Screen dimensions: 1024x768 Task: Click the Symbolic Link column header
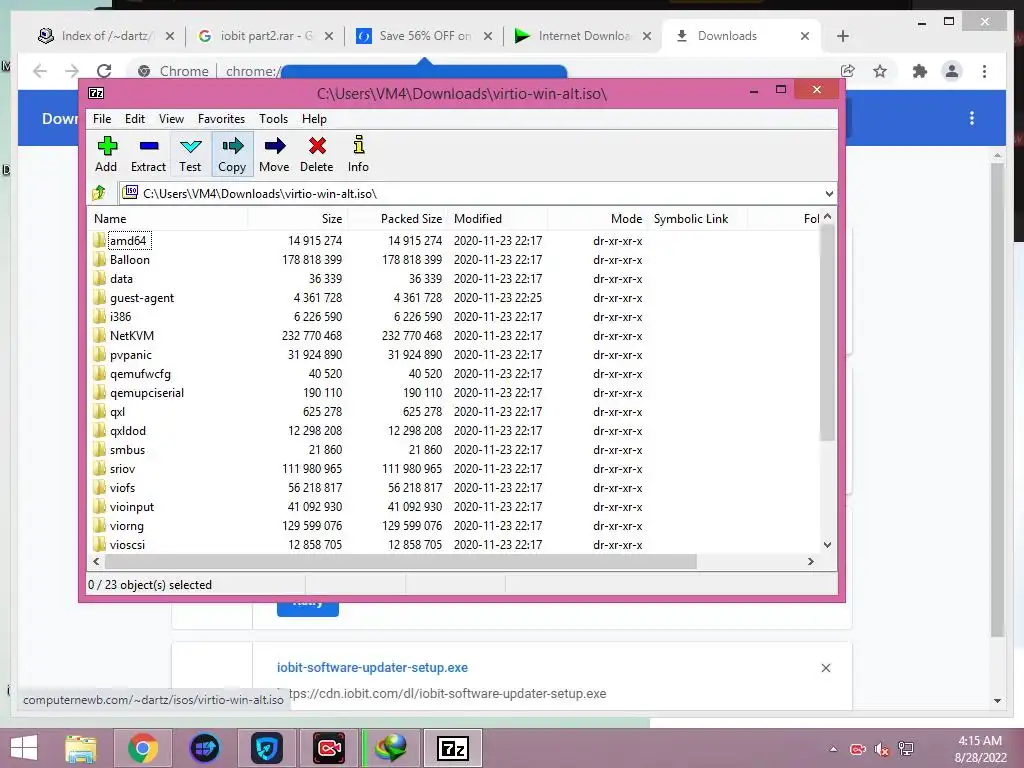coord(697,219)
